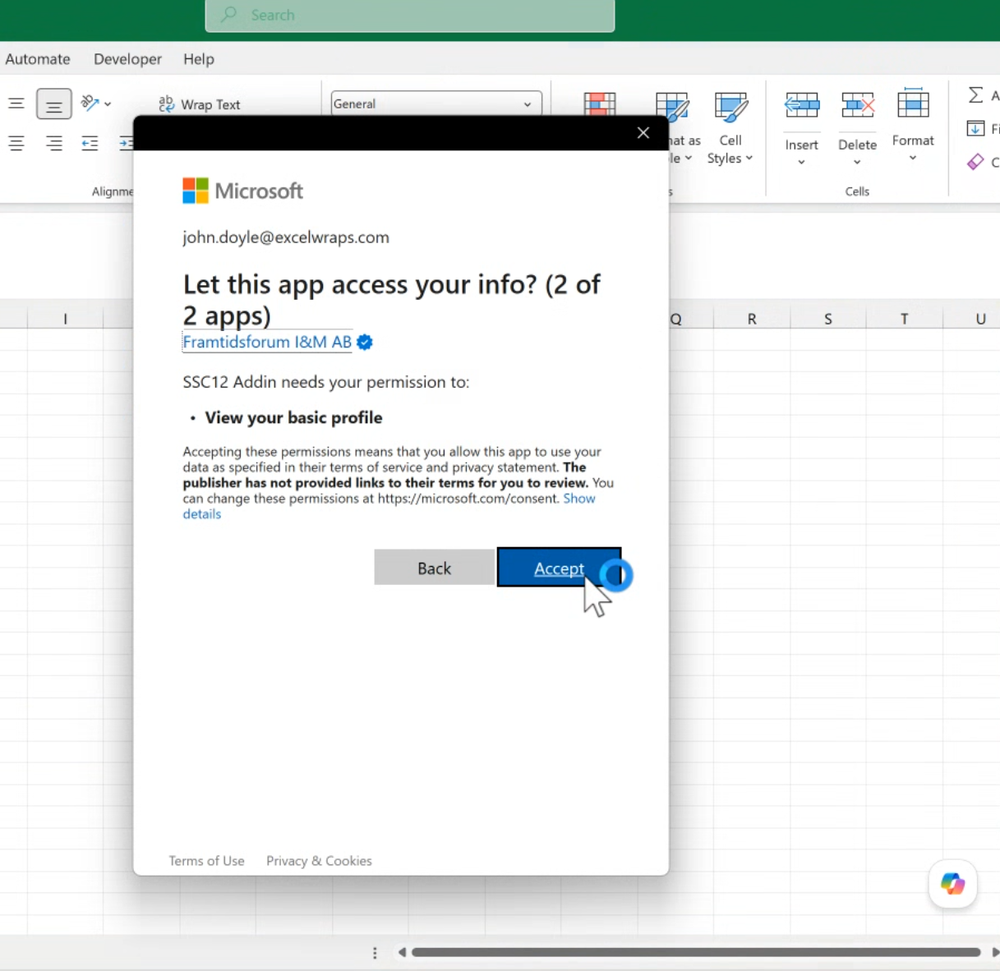Expand the Delete dropdown arrow
The image size is (1000, 971).
[857, 163]
